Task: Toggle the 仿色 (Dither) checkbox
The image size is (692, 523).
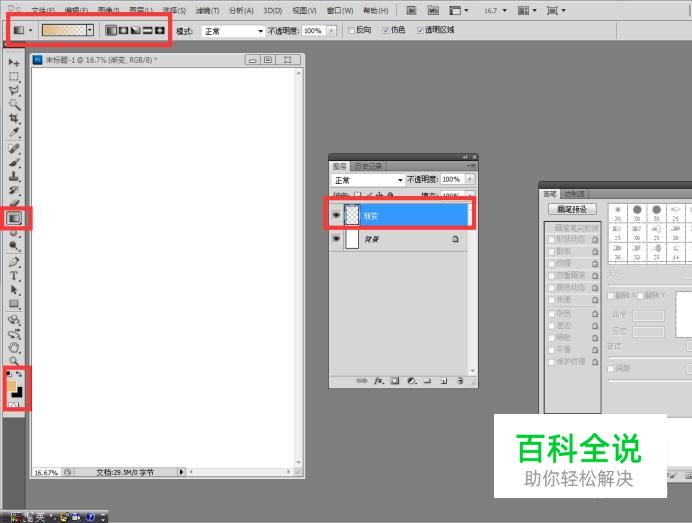Action: [x=386, y=30]
